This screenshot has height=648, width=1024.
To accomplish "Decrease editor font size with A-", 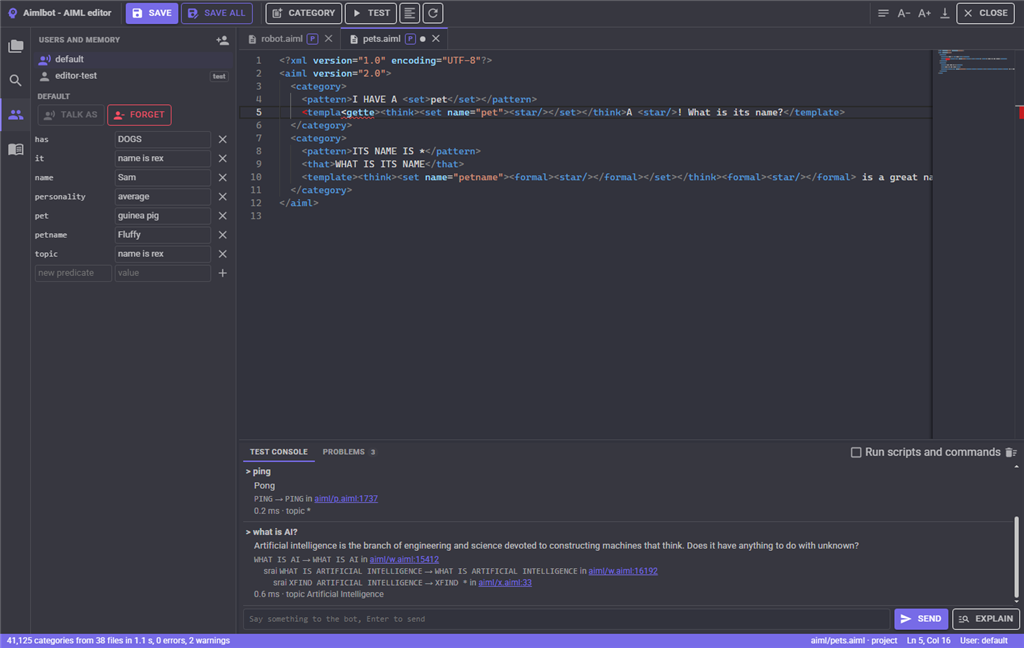I will click(x=904, y=13).
